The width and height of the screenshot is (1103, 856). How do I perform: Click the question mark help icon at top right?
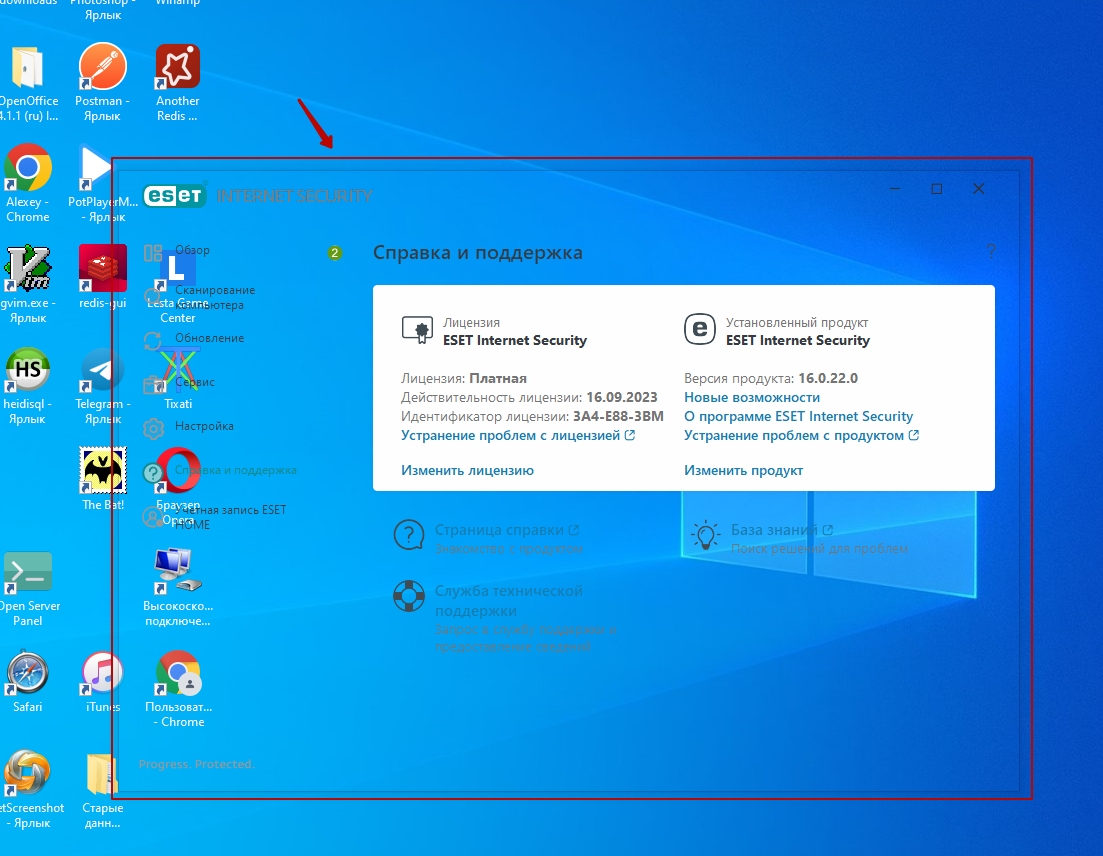pyautogui.click(x=990, y=250)
